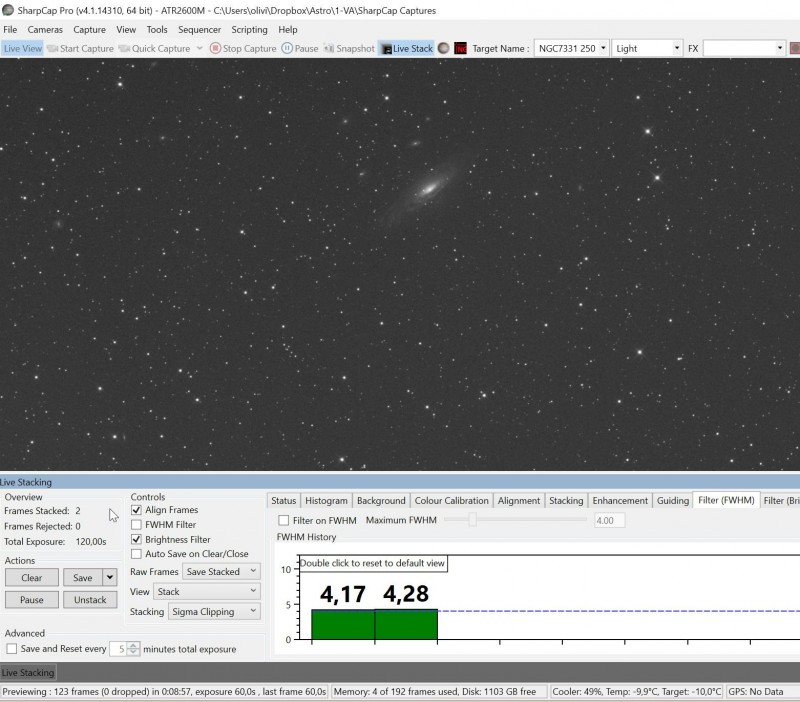
Task: Tick the Save and Reset every checkbox
Action: click(x=12, y=649)
